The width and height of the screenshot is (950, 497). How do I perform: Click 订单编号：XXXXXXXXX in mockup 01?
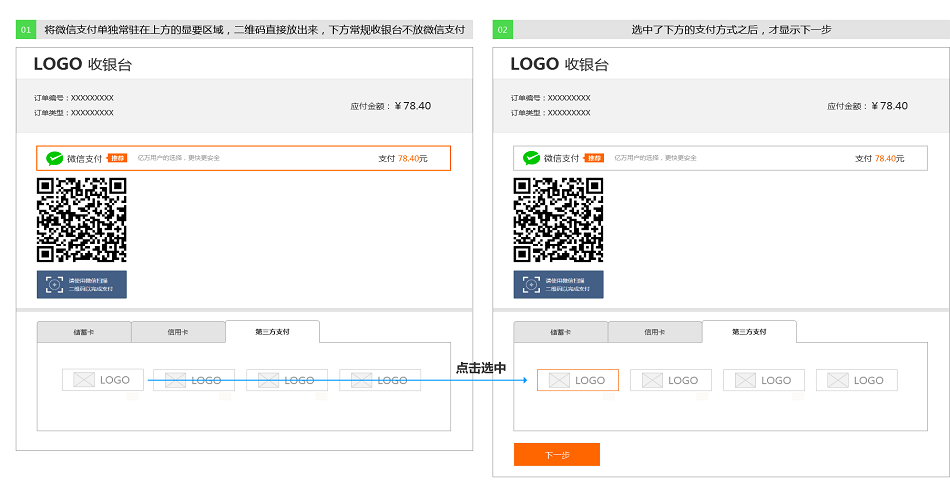click(x=74, y=98)
